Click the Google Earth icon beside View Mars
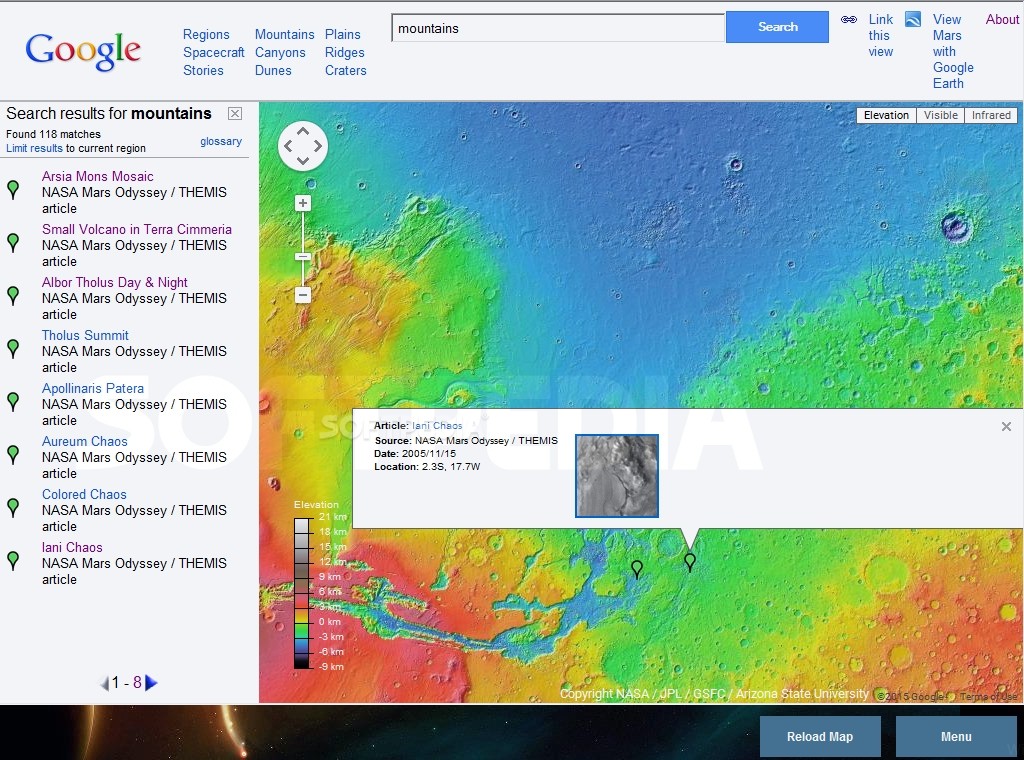Viewport: 1024px width, 760px height. [913, 19]
